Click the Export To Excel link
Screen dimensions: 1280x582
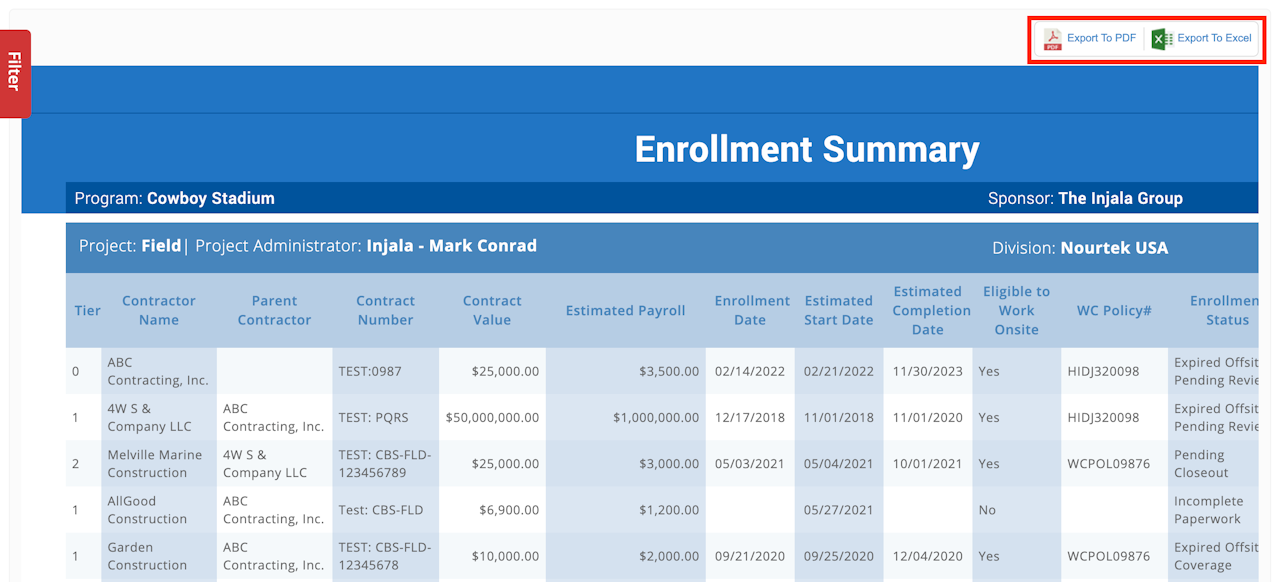pos(1214,38)
